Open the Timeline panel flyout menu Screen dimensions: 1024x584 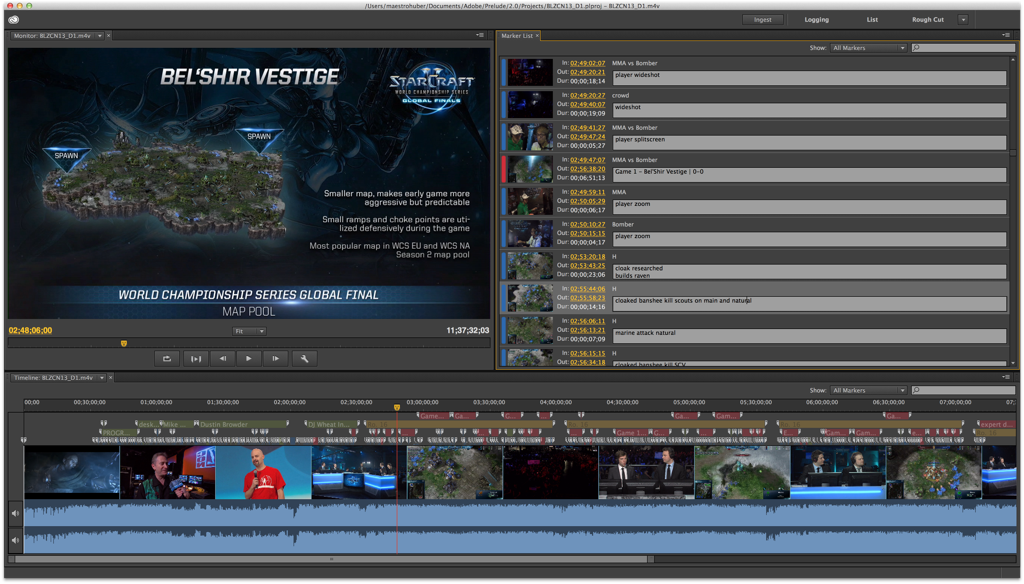[x=1006, y=377]
